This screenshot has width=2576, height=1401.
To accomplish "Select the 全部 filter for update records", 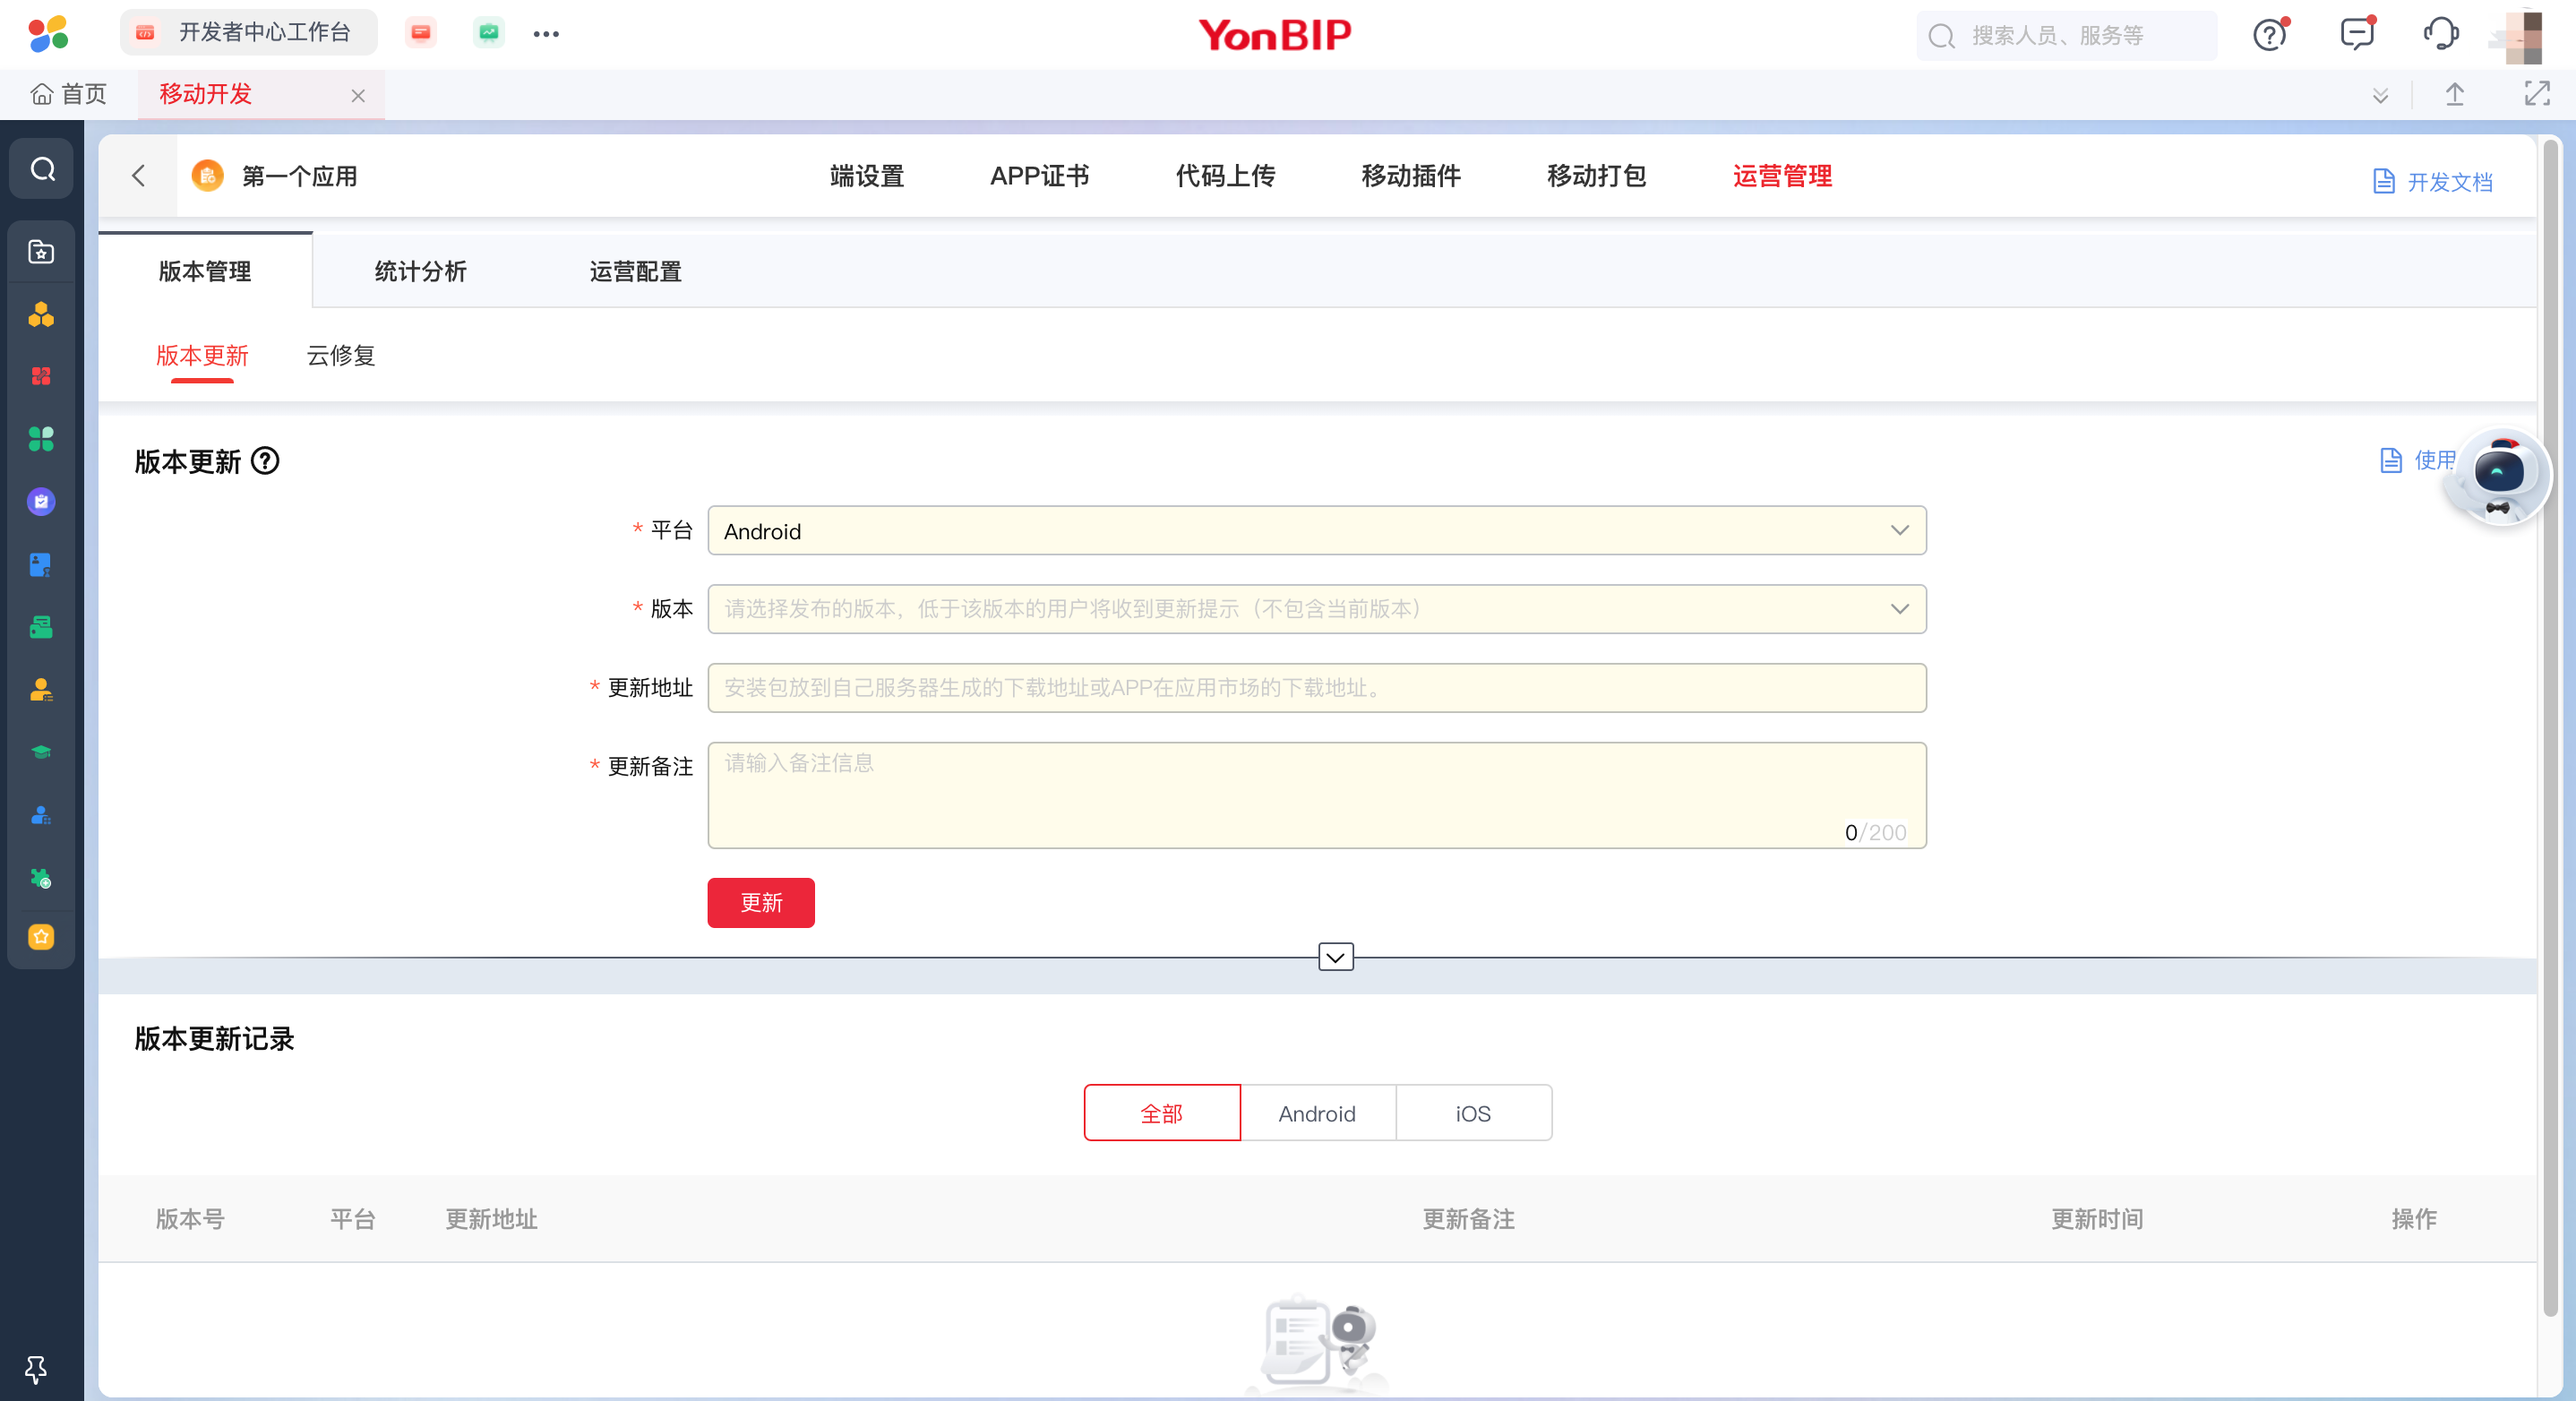I will [x=1161, y=1113].
